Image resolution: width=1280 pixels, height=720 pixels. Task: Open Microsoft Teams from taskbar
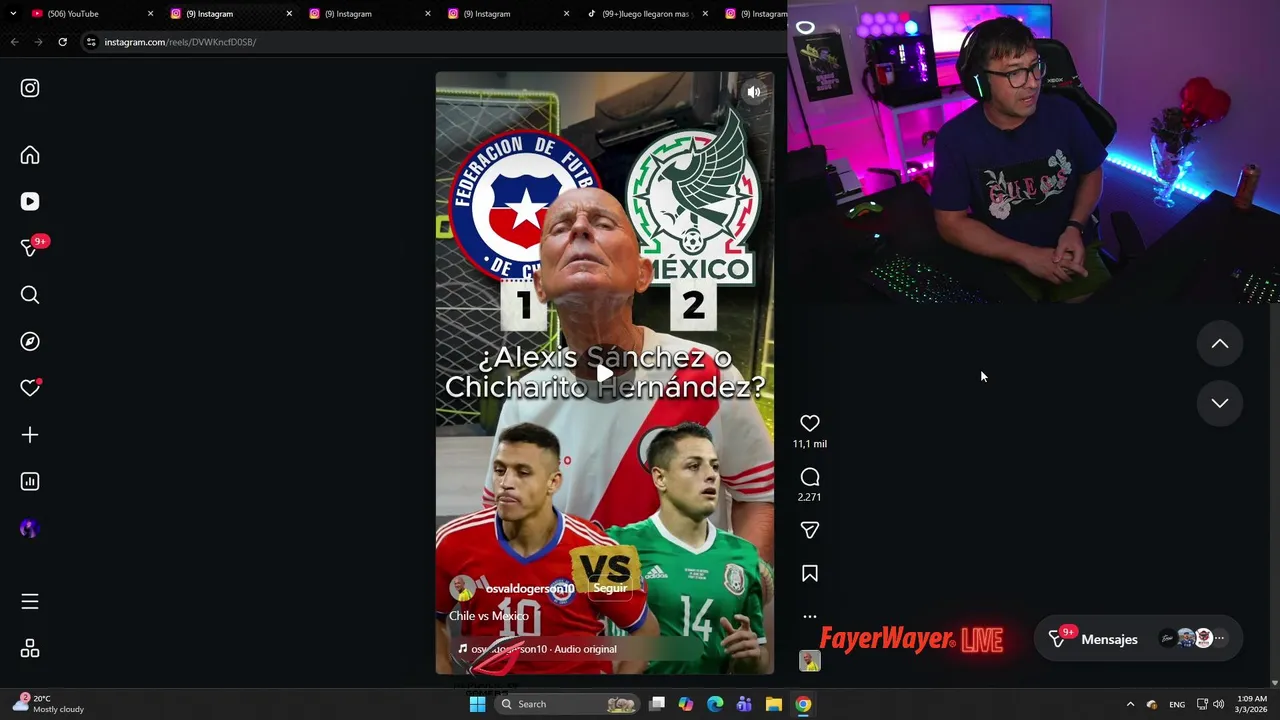[744, 704]
